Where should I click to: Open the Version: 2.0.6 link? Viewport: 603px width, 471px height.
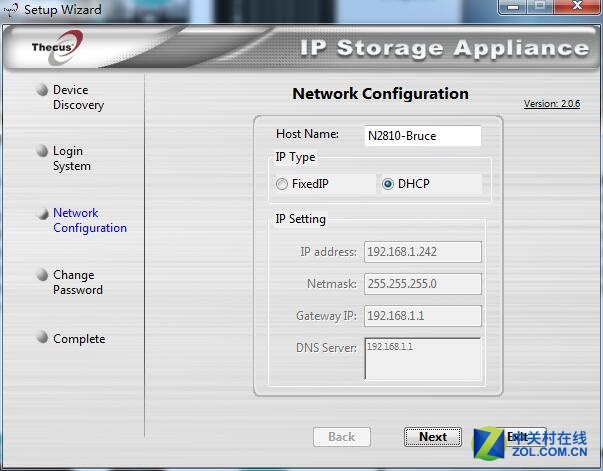tap(552, 103)
